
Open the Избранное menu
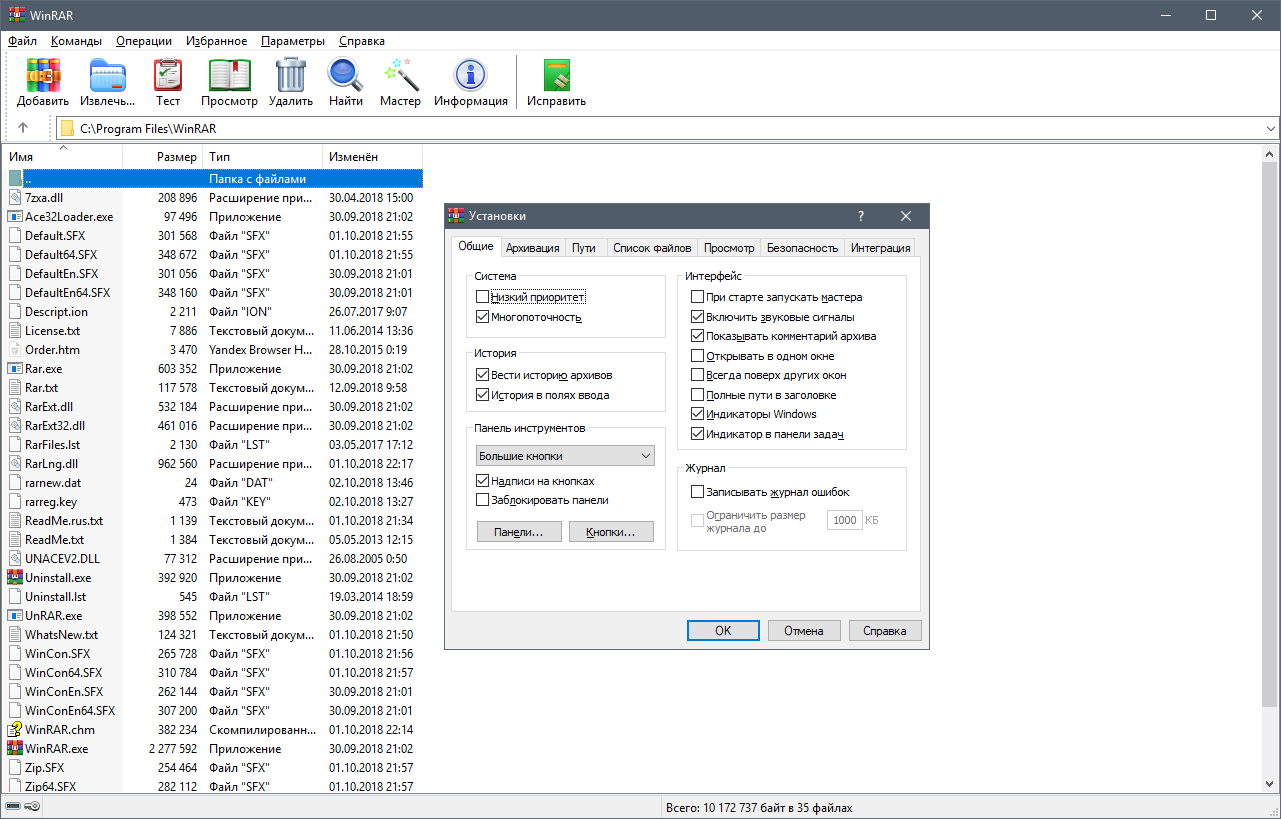click(x=216, y=41)
